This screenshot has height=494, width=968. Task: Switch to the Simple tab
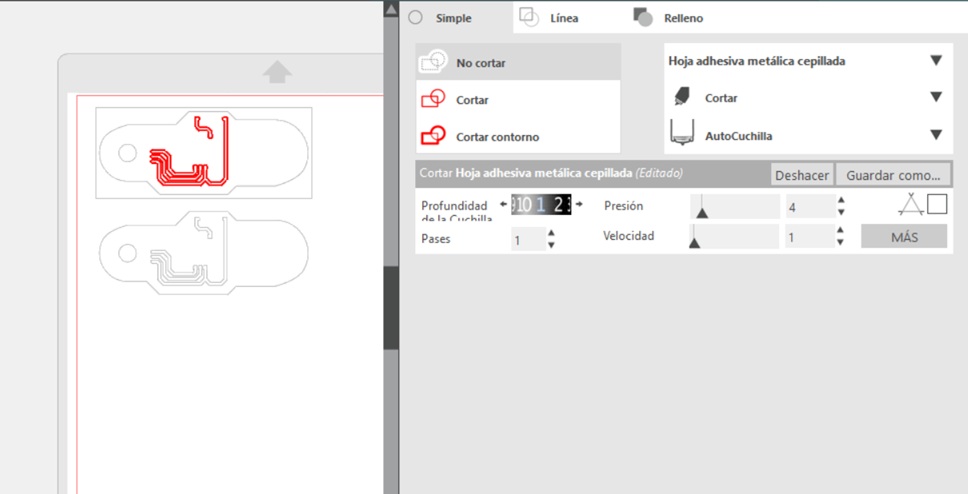tap(456, 18)
